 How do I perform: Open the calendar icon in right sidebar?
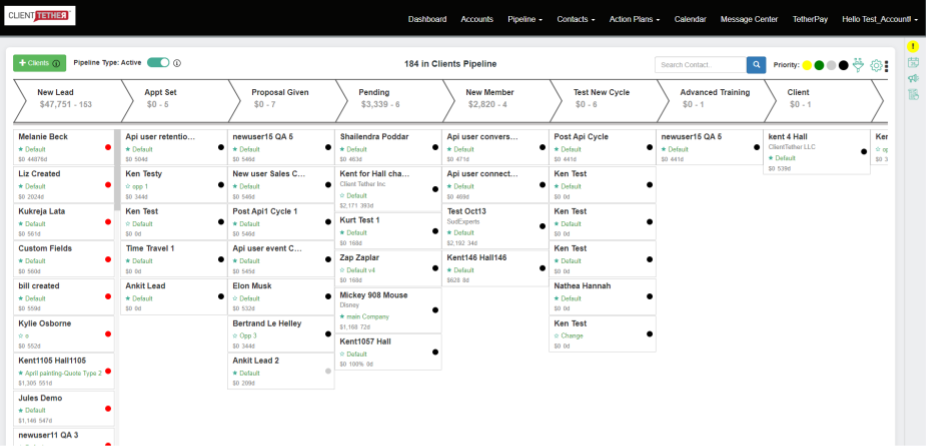click(x=913, y=63)
